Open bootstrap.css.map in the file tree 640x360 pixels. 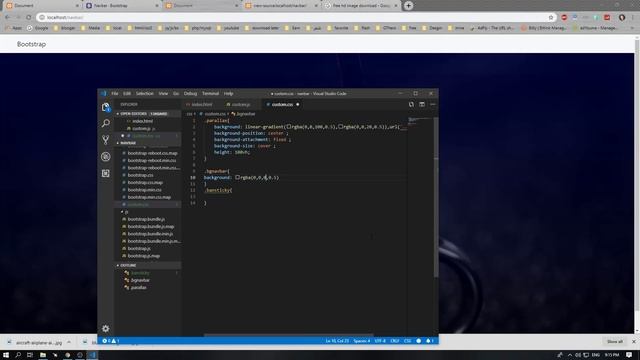click(x=145, y=182)
